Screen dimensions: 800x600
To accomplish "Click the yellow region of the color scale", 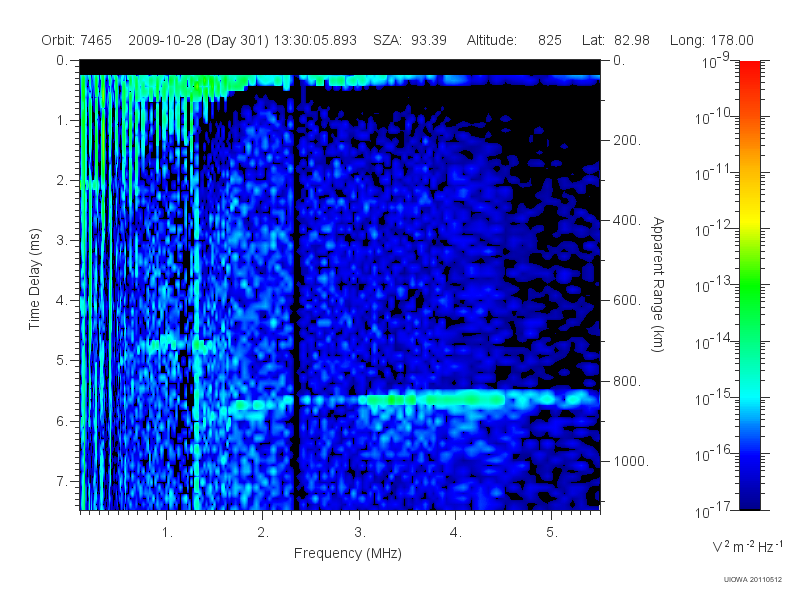I will [x=749, y=217].
